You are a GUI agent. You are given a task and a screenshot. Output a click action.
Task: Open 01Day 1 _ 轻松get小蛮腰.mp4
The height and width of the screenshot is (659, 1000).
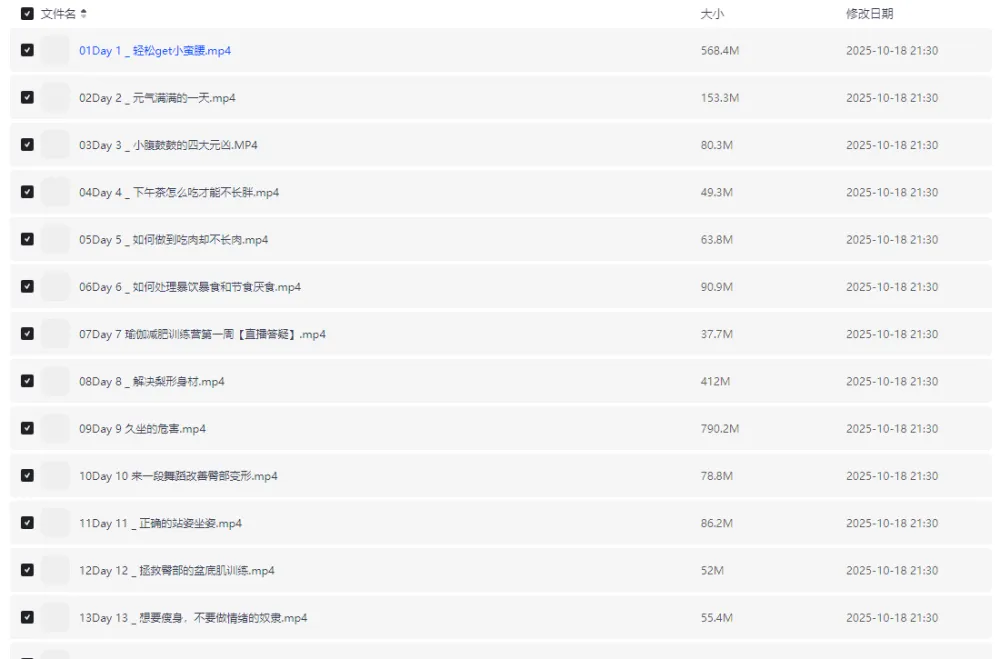[155, 51]
